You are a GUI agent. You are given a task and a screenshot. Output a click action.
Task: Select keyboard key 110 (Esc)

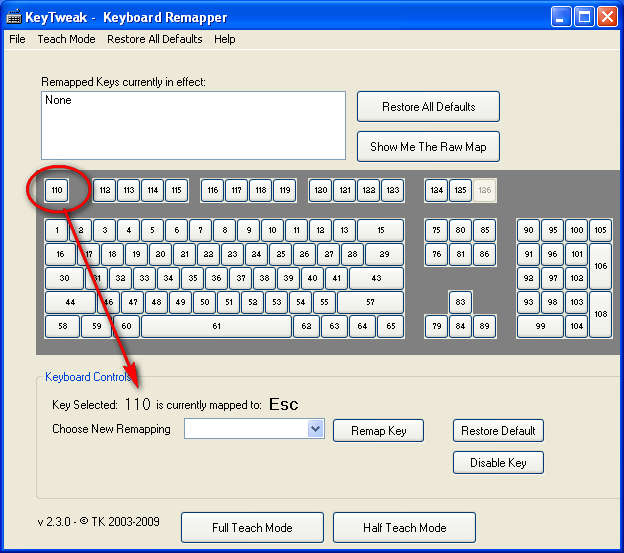[57, 190]
